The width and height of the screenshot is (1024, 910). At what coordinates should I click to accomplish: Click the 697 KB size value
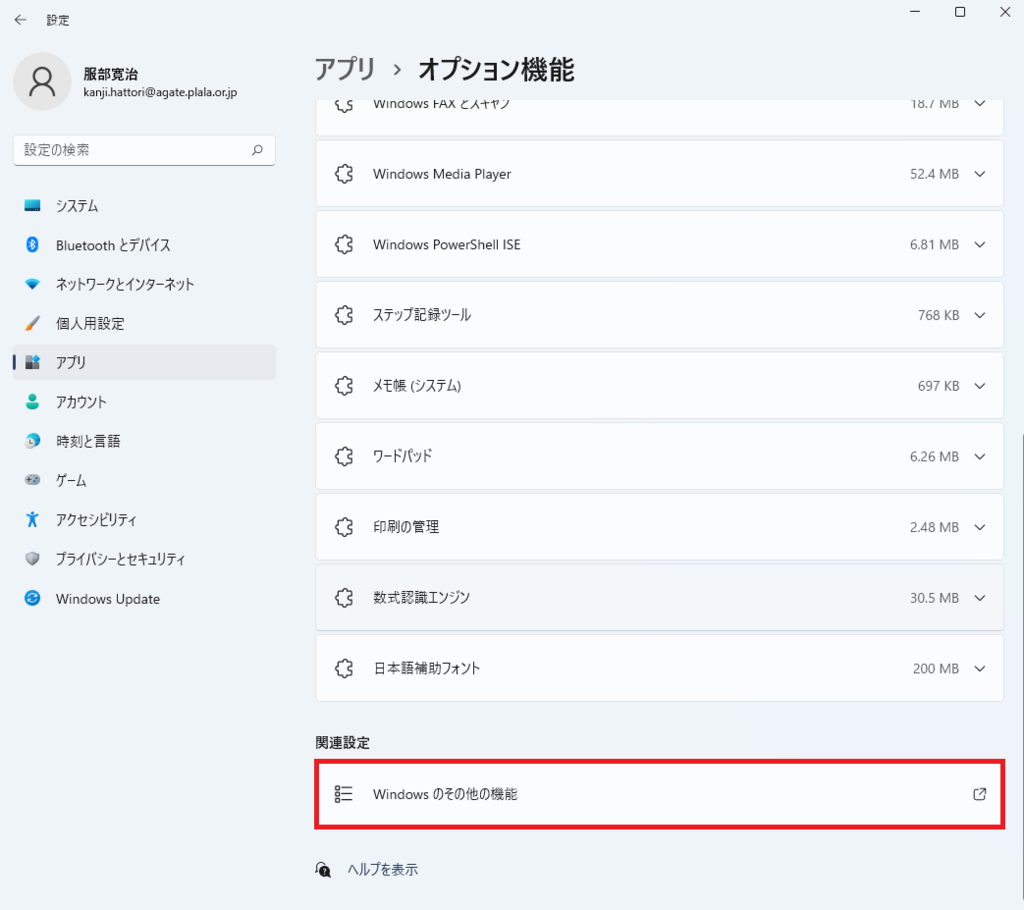point(938,385)
